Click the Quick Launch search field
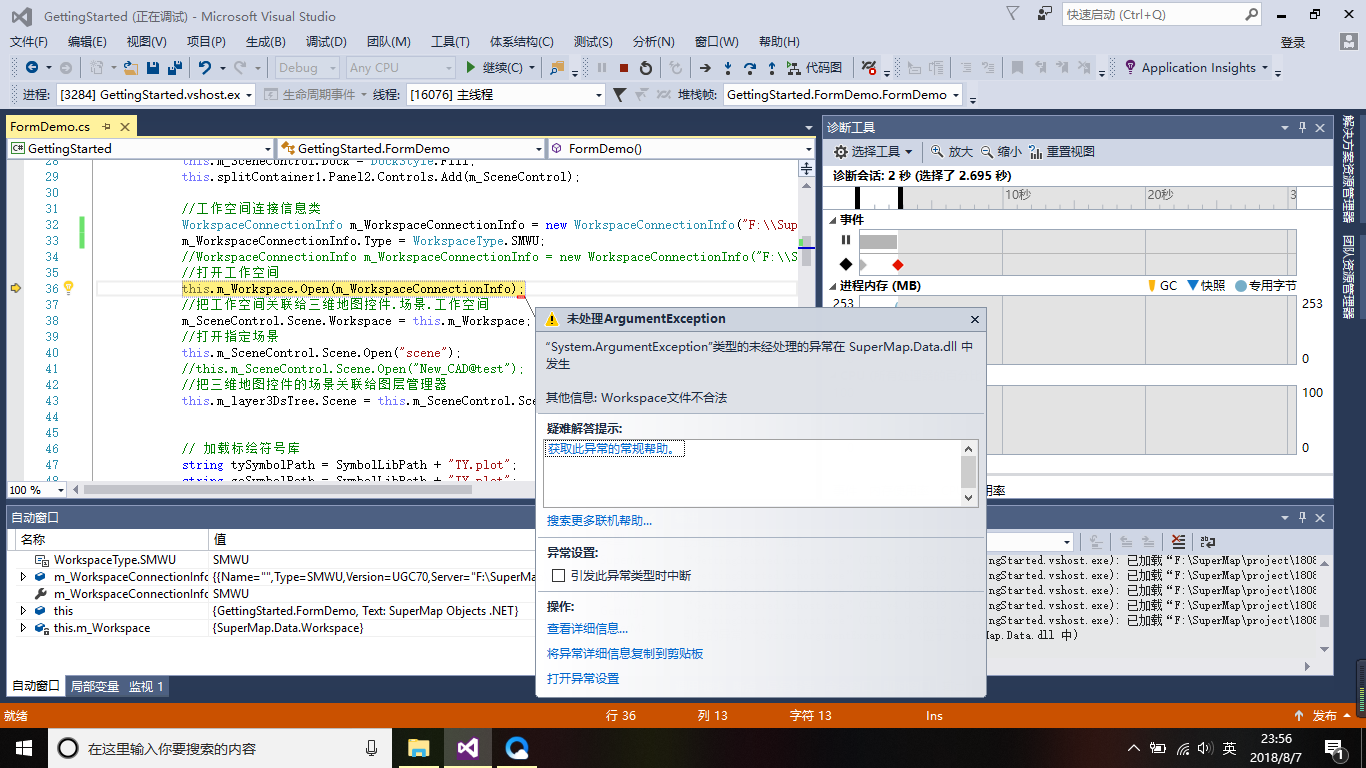Screen dimensions: 1366x768 [1163, 15]
